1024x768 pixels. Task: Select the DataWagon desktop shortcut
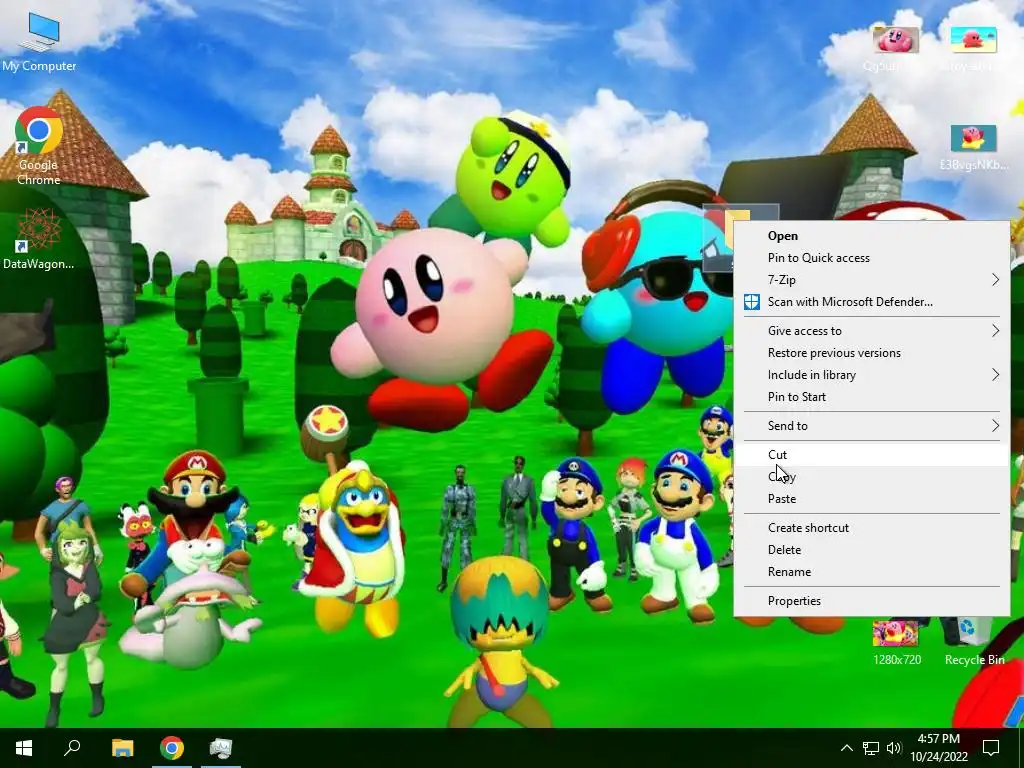pyautogui.click(x=39, y=238)
